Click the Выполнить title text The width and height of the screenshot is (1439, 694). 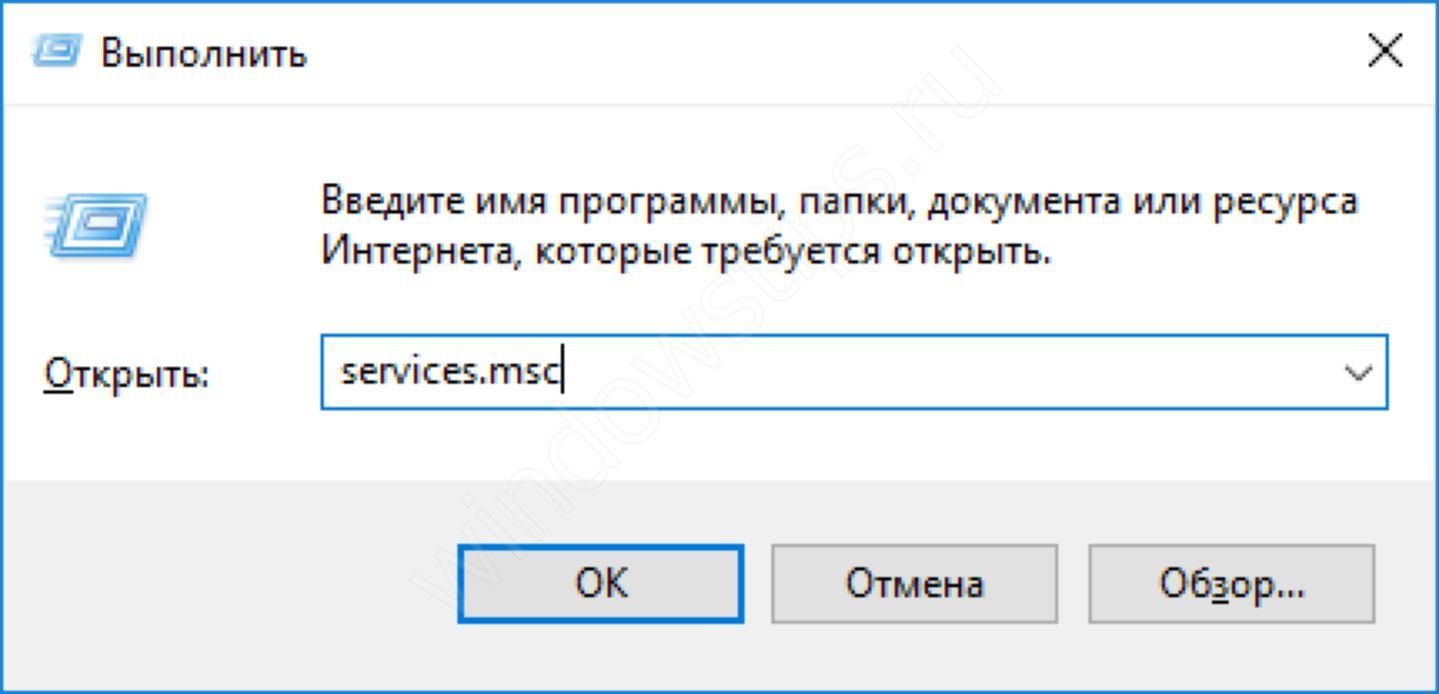[203, 52]
